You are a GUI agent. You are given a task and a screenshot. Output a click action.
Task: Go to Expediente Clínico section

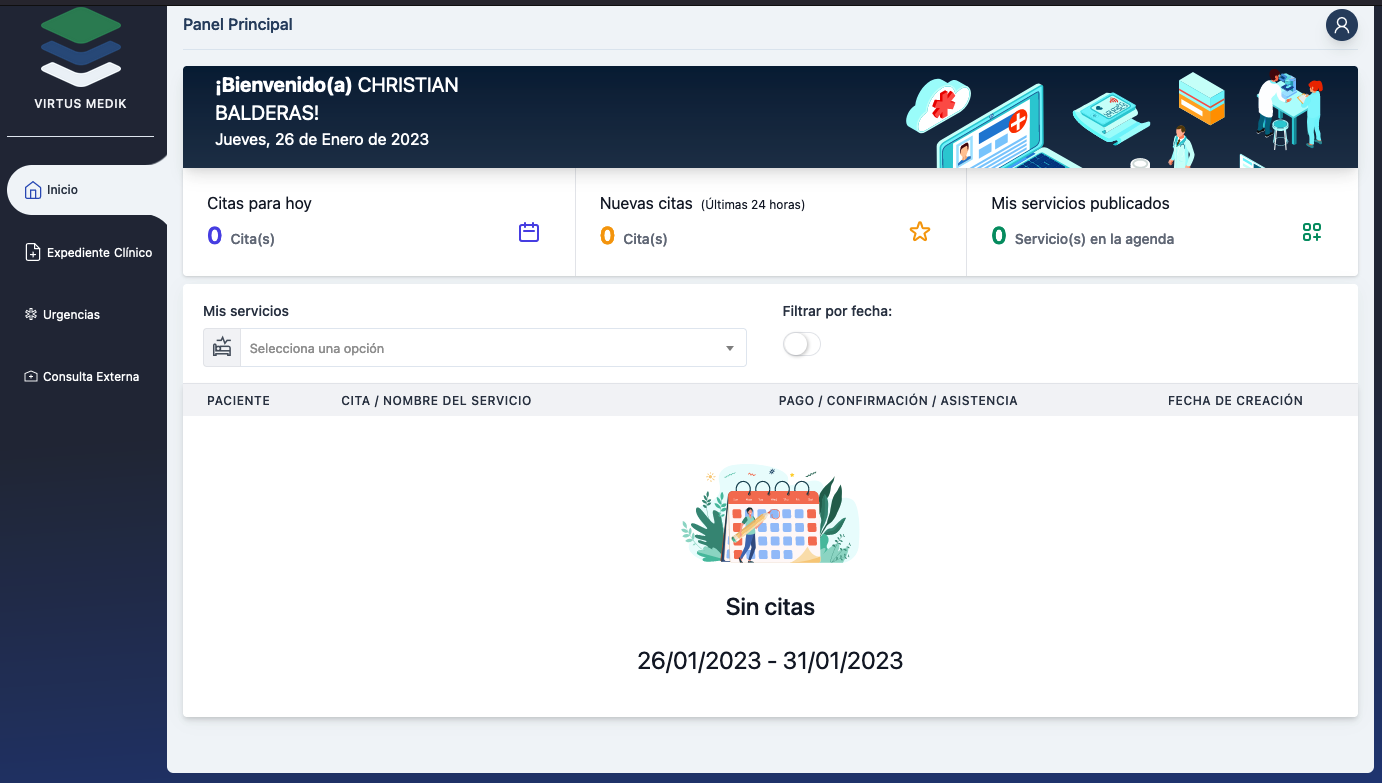(99, 253)
